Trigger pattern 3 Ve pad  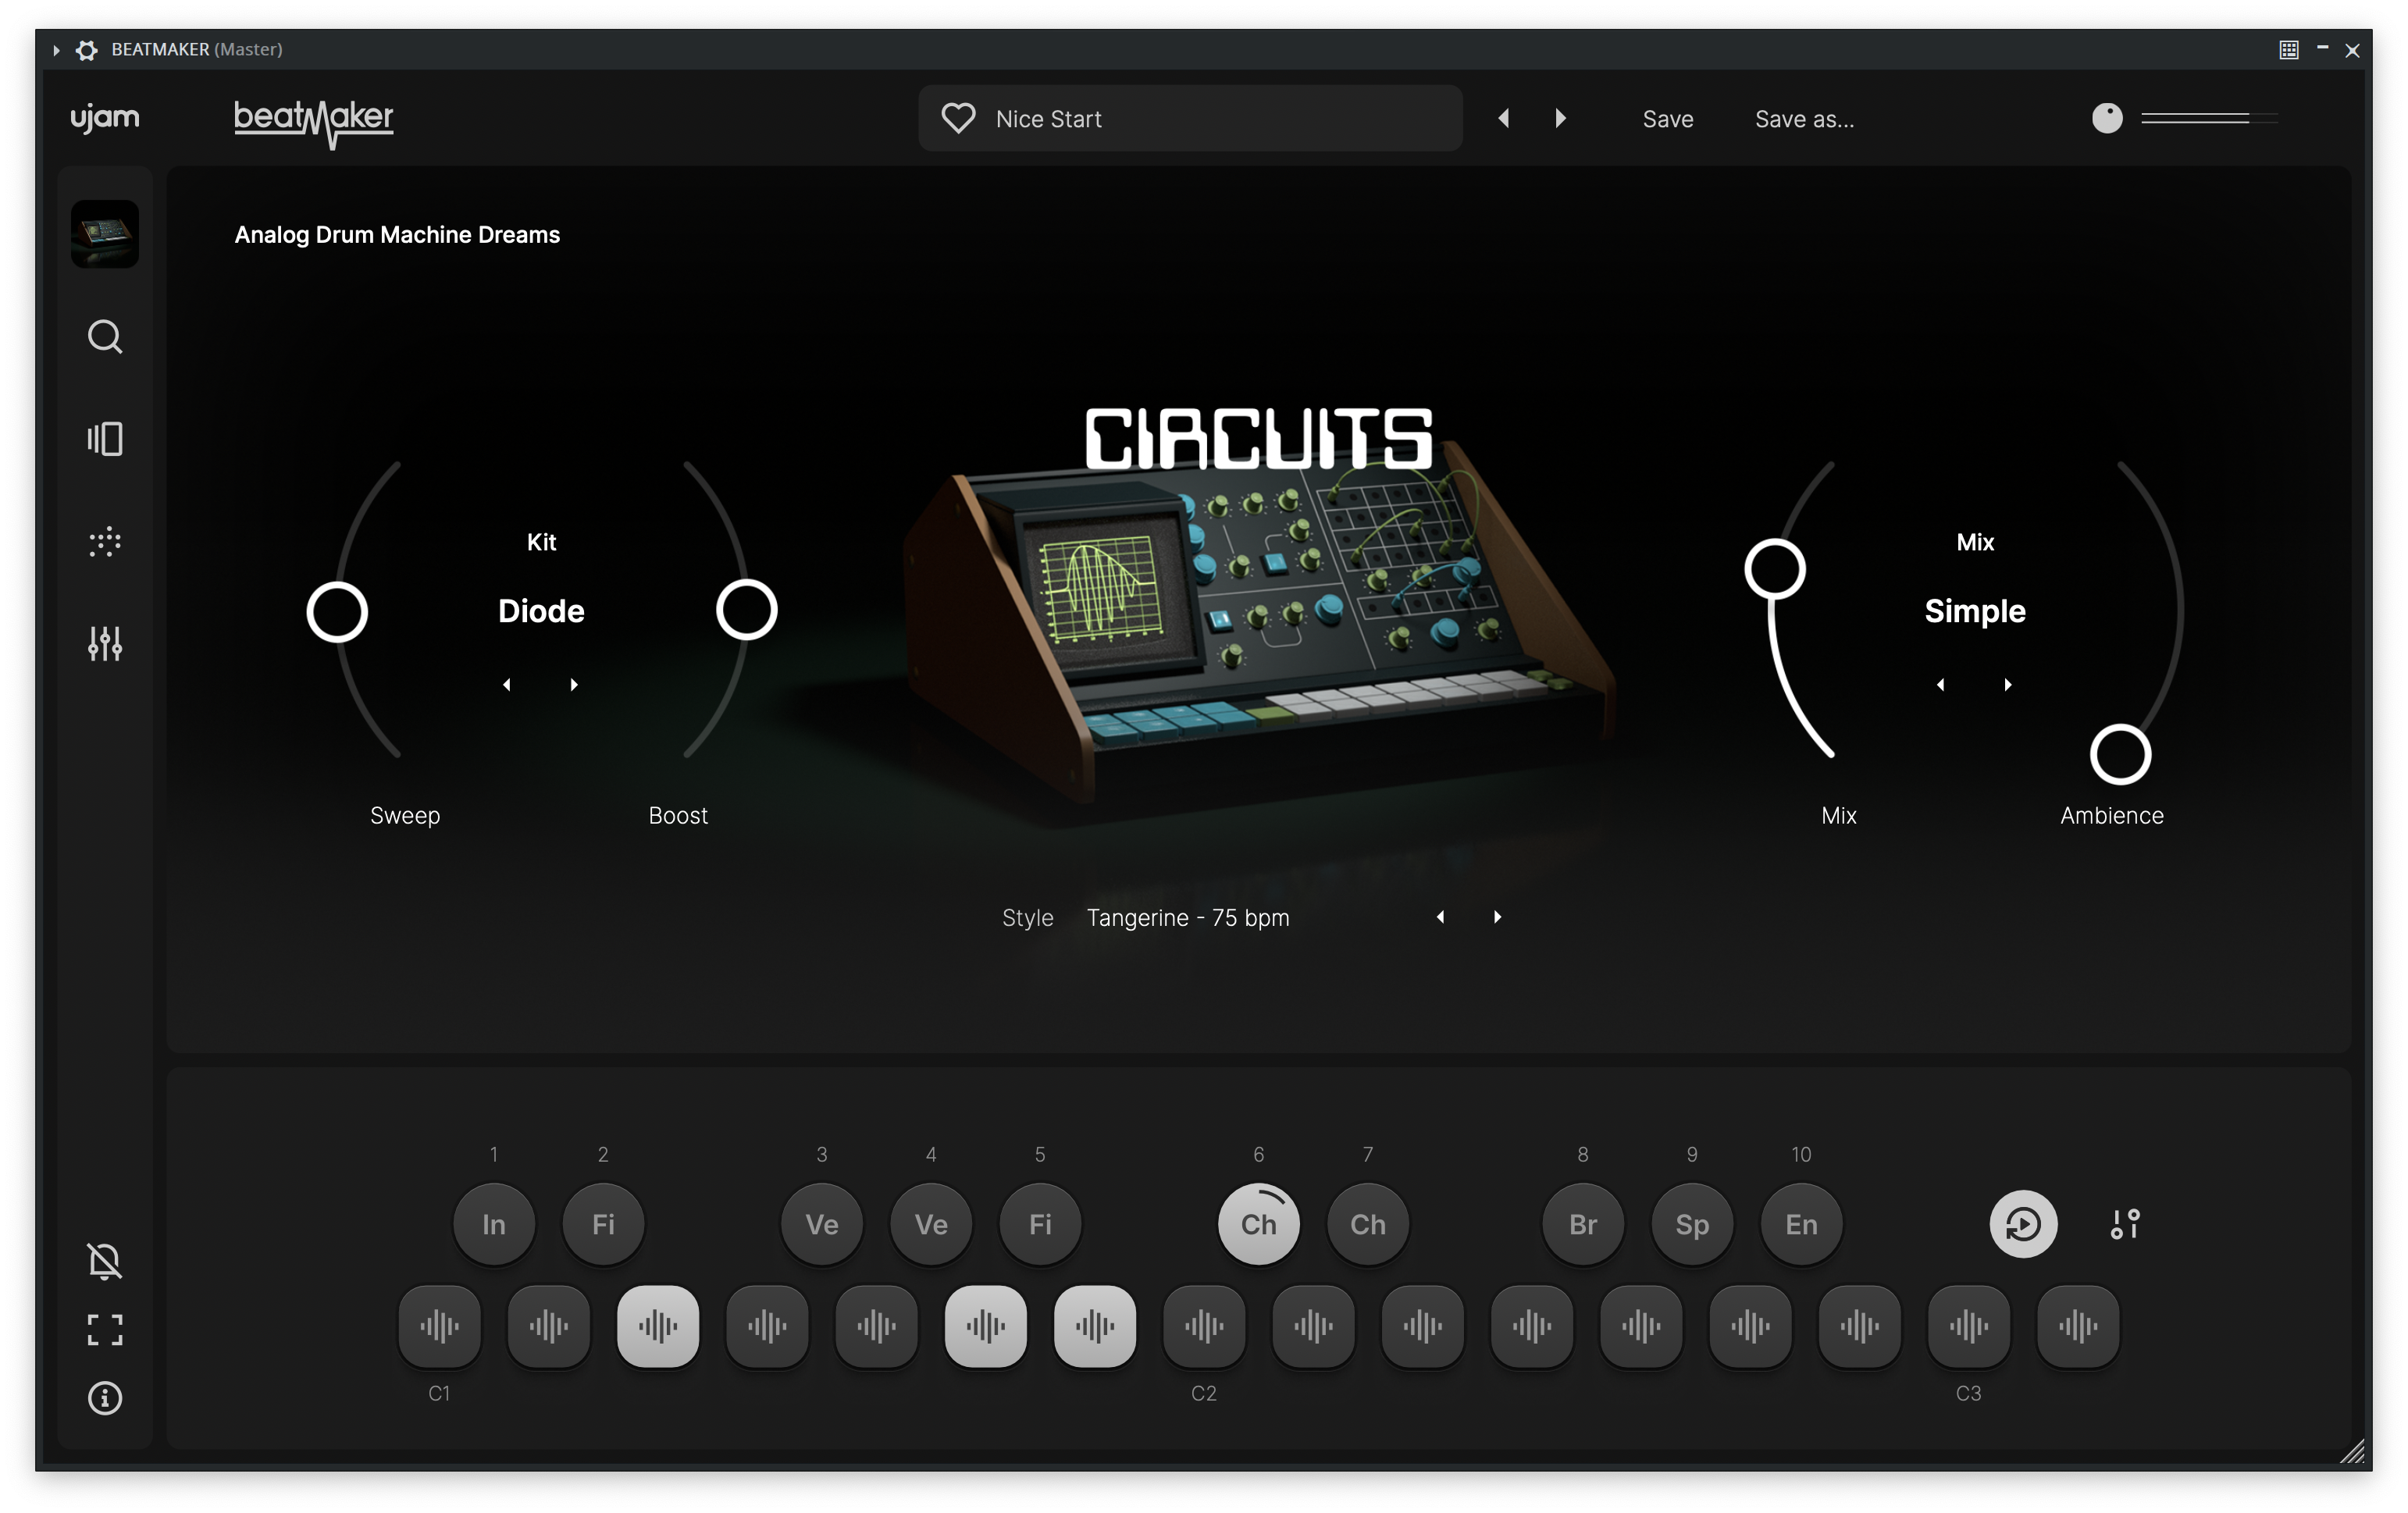822,1225
